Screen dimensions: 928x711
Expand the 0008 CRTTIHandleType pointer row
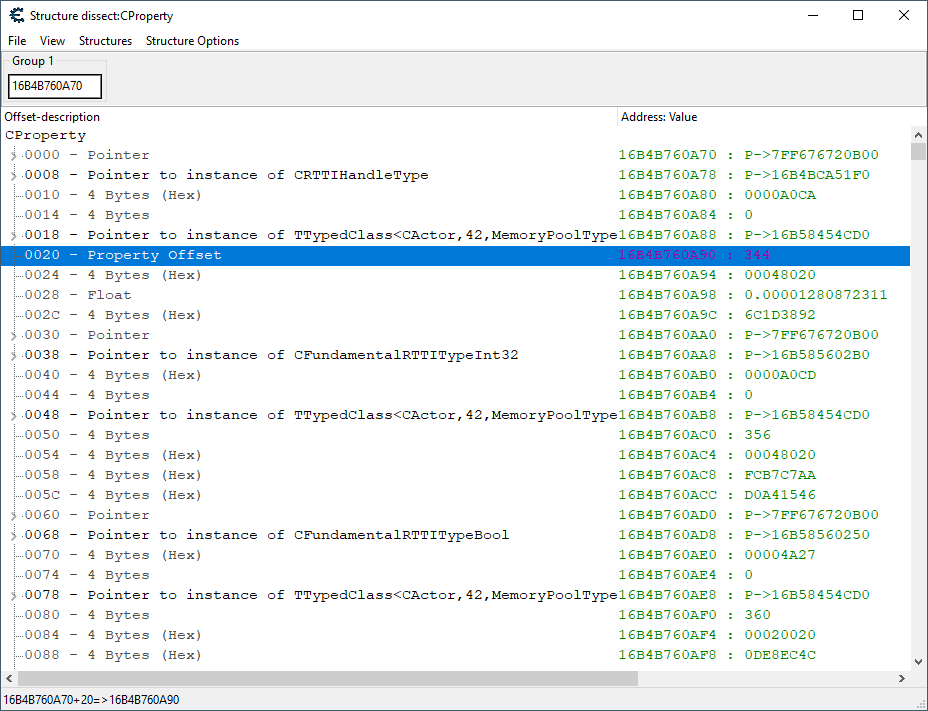[13, 175]
